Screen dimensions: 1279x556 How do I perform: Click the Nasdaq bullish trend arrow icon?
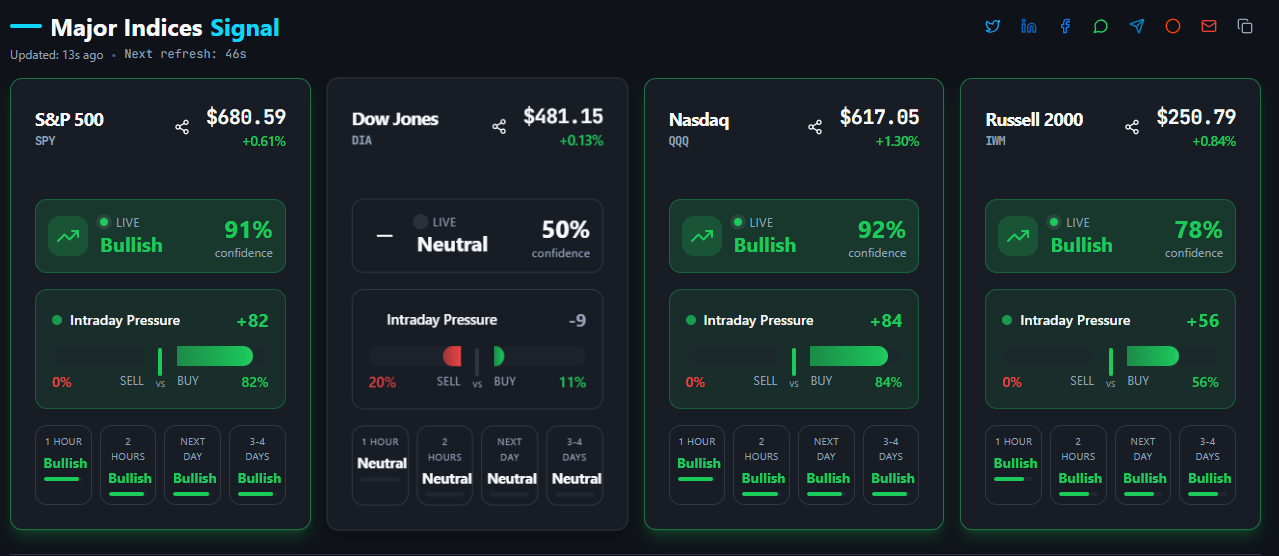(701, 236)
